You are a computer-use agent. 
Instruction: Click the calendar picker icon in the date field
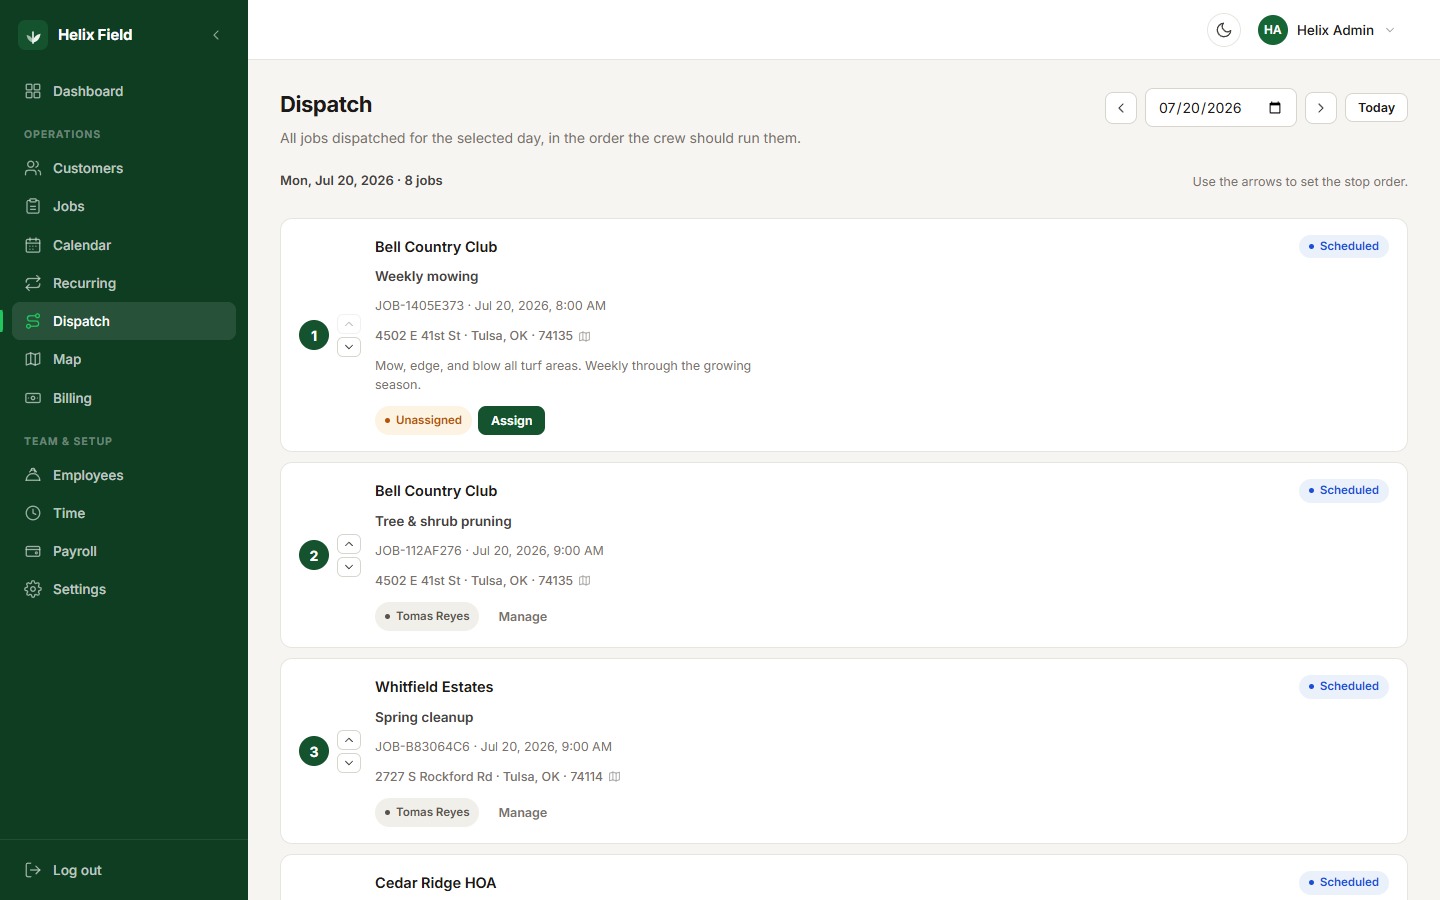(x=1275, y=108)
